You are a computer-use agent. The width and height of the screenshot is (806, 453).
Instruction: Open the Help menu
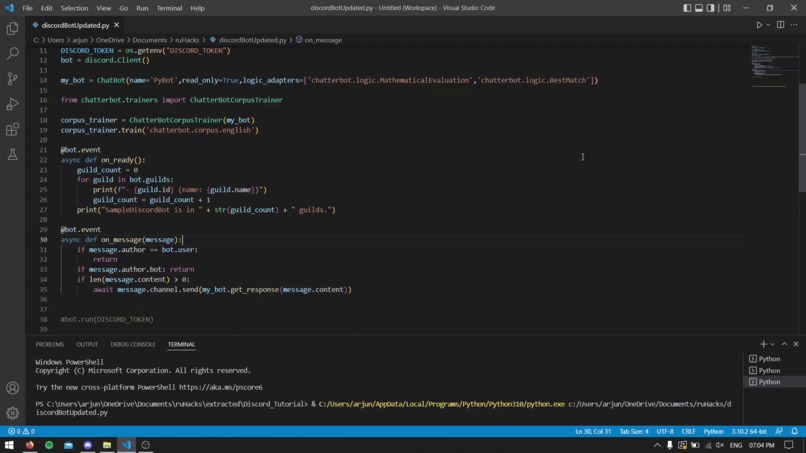pyautogui.click(x=197, y=8)
